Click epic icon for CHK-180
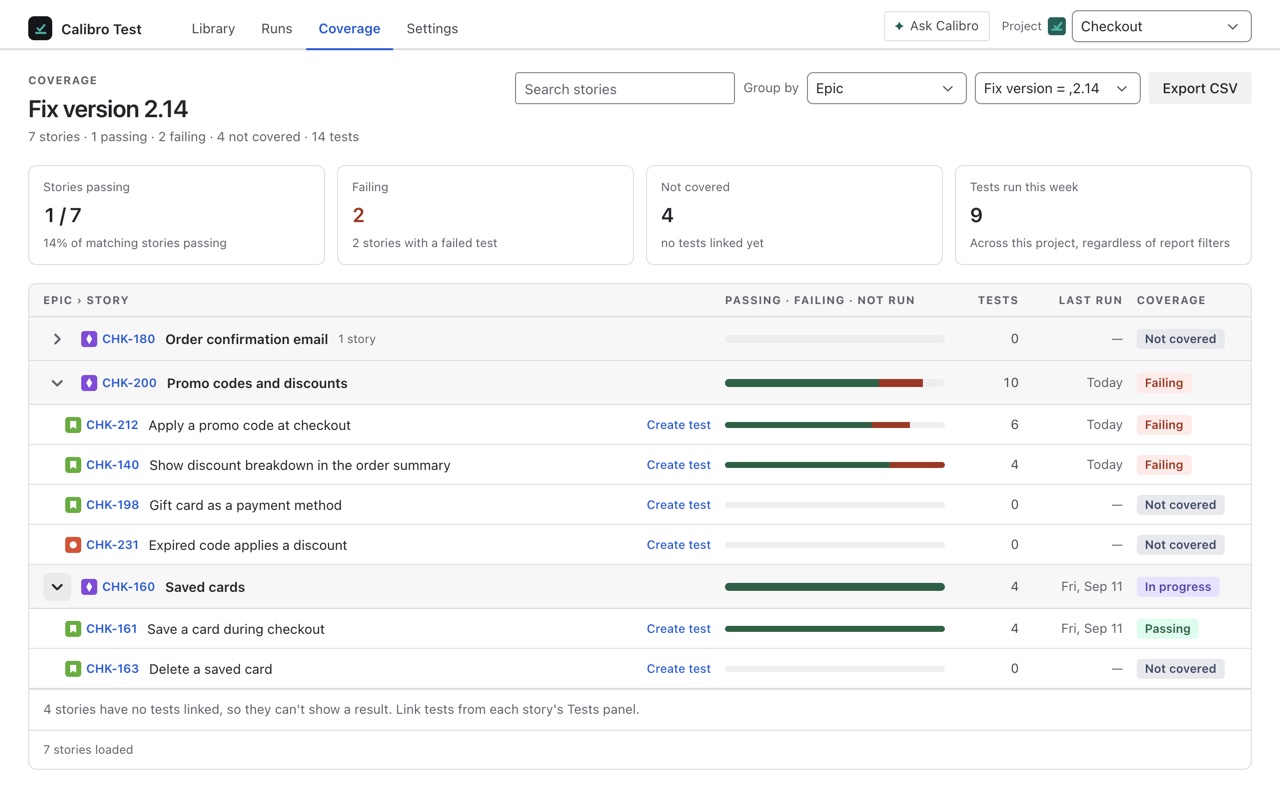The image size is (1280, 800). [x=89, y=339]
